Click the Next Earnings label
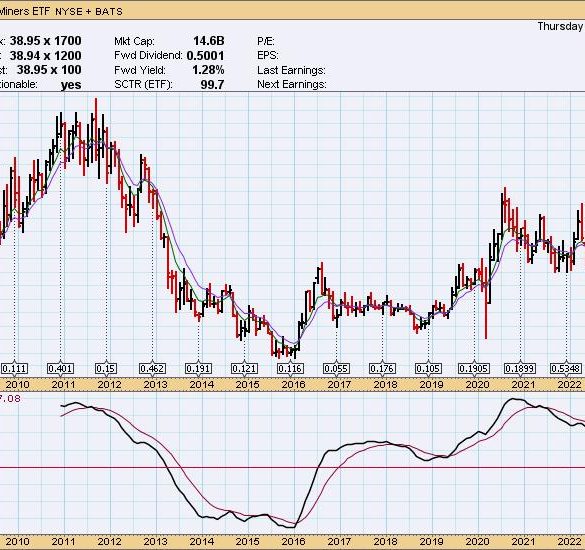585x550 pixels. pos(292,84)
